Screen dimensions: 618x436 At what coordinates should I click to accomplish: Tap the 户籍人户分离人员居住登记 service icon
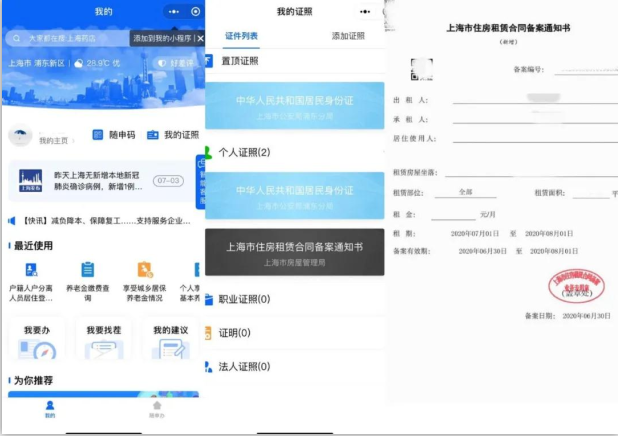click(31, 269)
